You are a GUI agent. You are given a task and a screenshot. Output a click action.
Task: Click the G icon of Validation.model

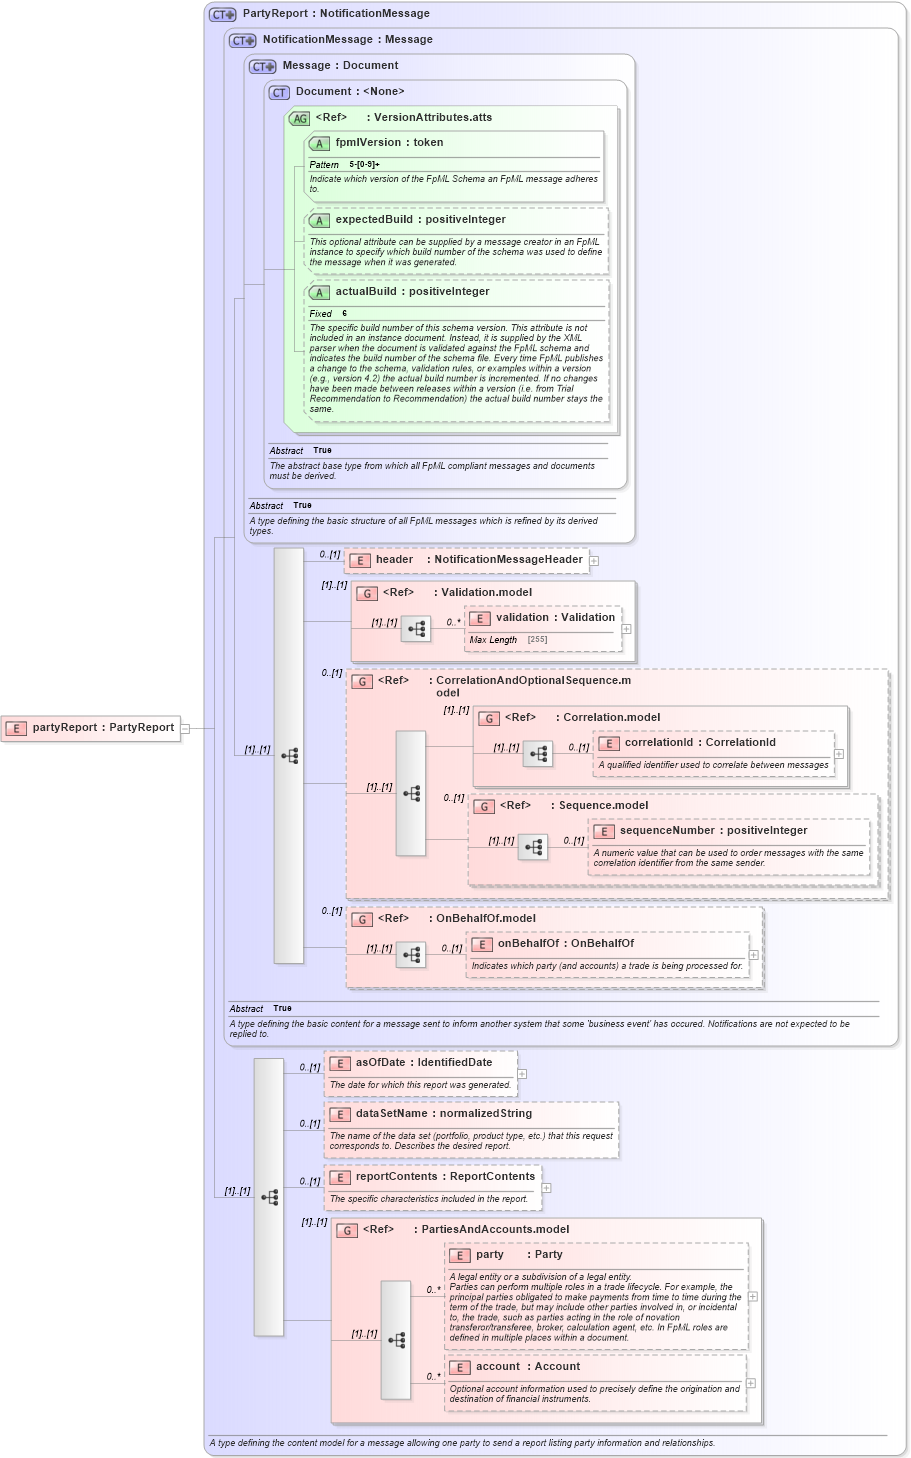click(367, 593)
